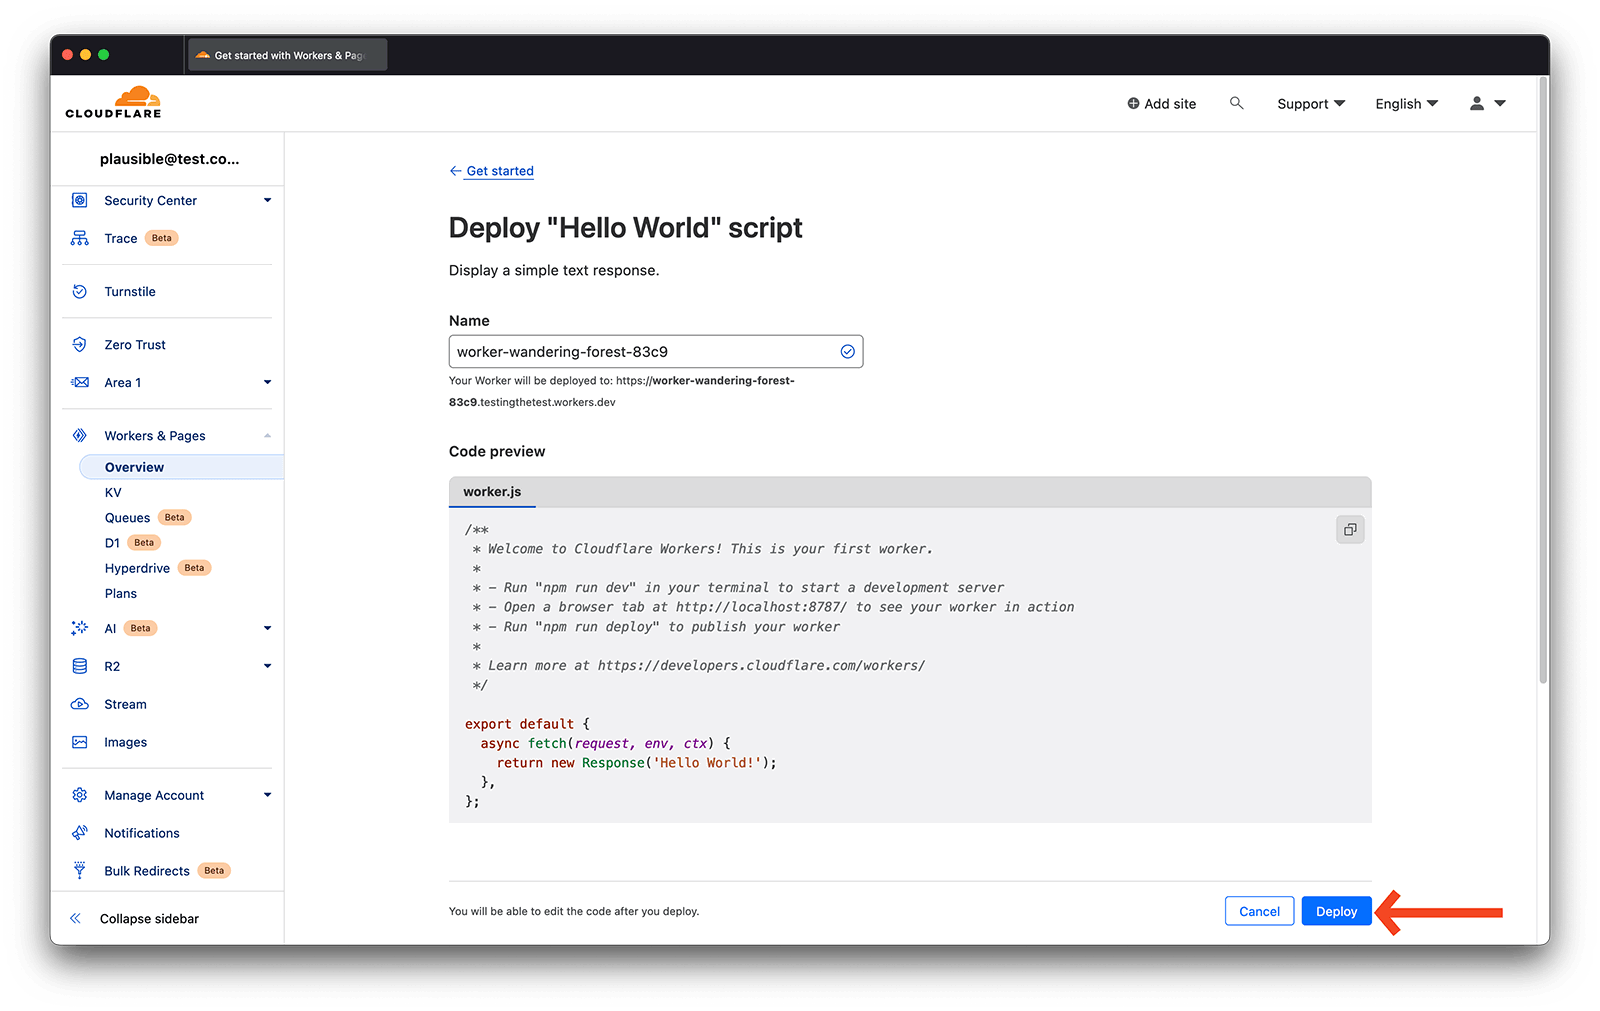This screenshot has height=1011, width=1600.
Task: Expand the Security Center menu arrow
Action: 267,200
